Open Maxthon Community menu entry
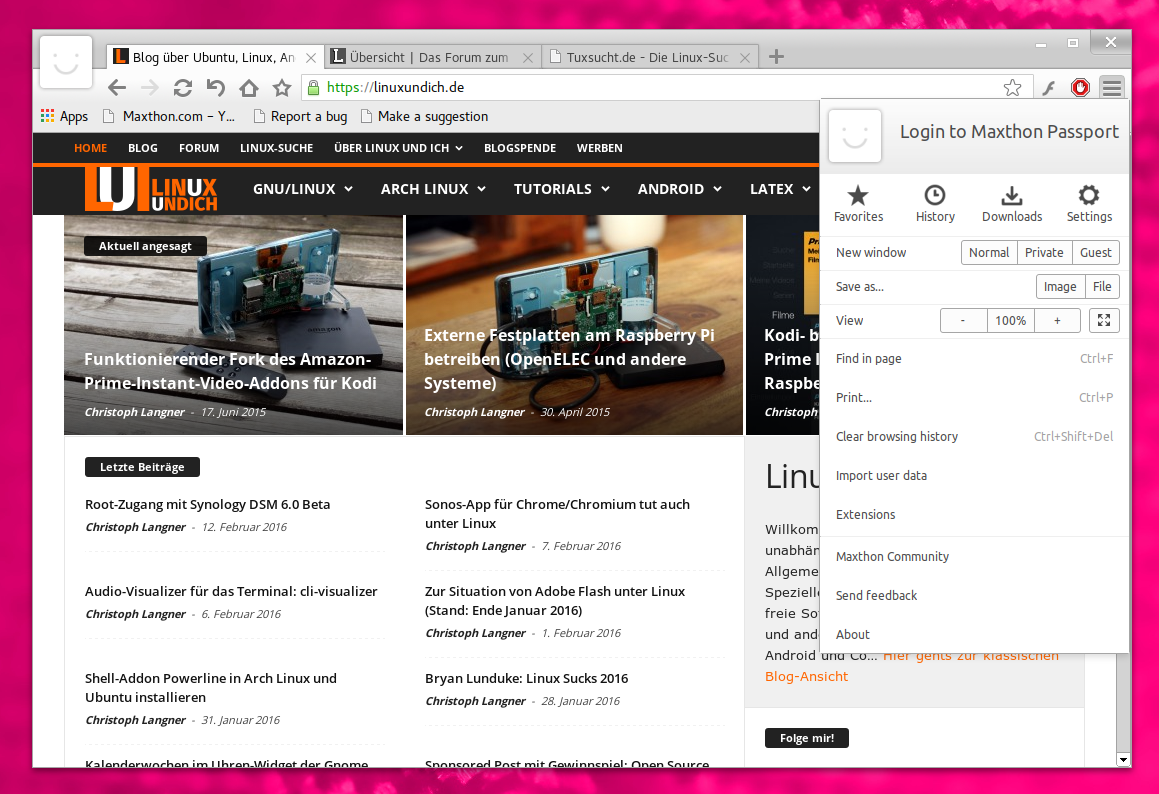The image size is (1159, 794). 974,557
